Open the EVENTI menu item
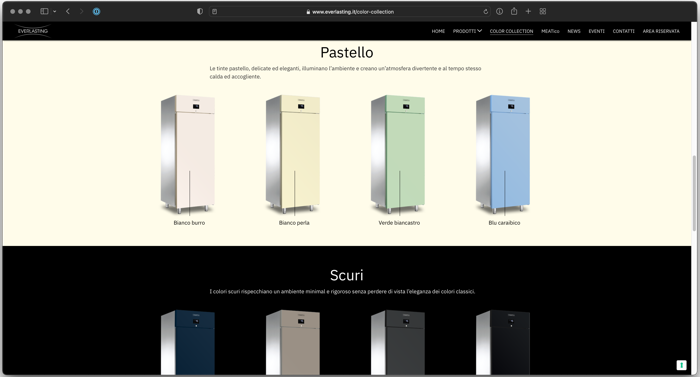Screen dimensions: 700x377 click(596, 31)
